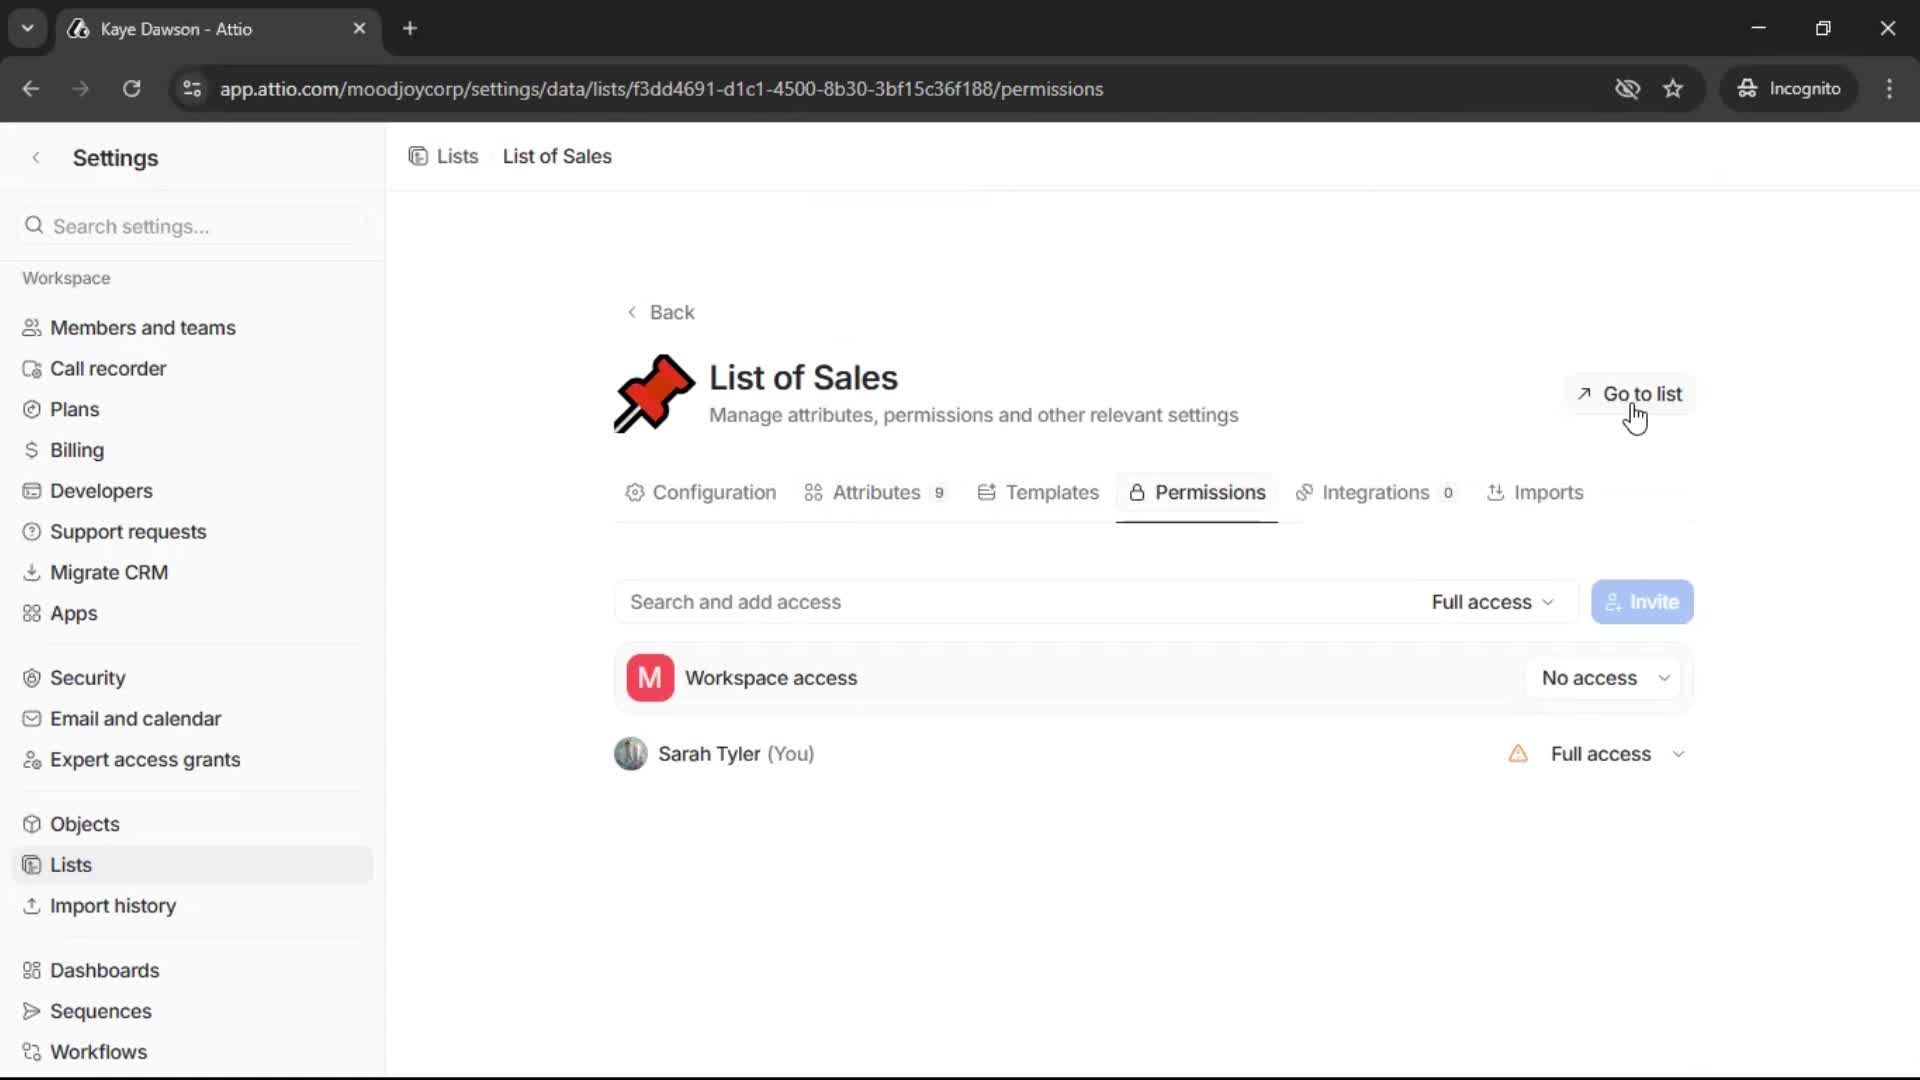
Task: Click Go to list
Action: 1631,393
